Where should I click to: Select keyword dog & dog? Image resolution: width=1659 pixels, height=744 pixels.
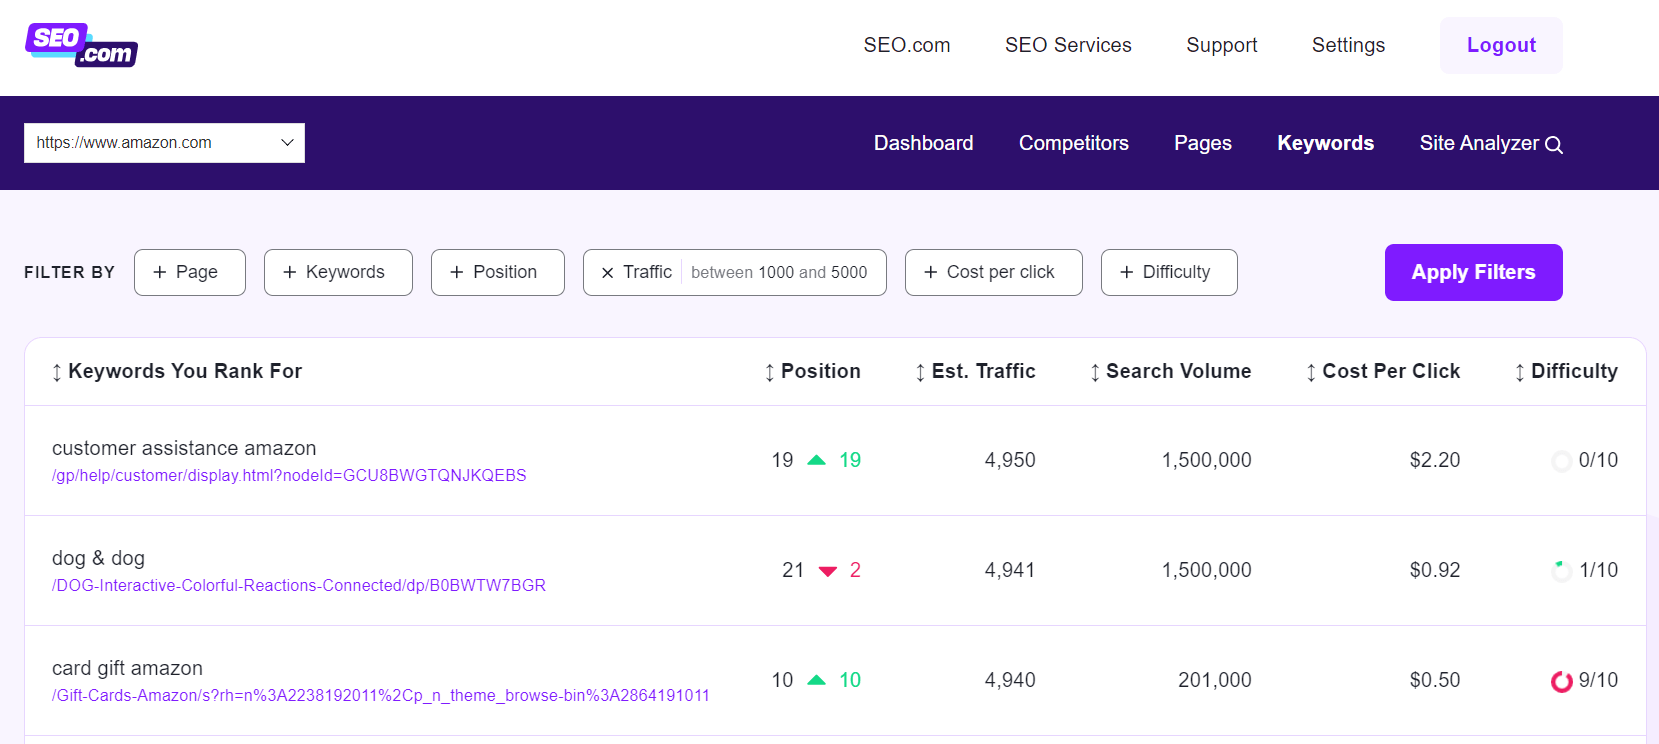98,558
